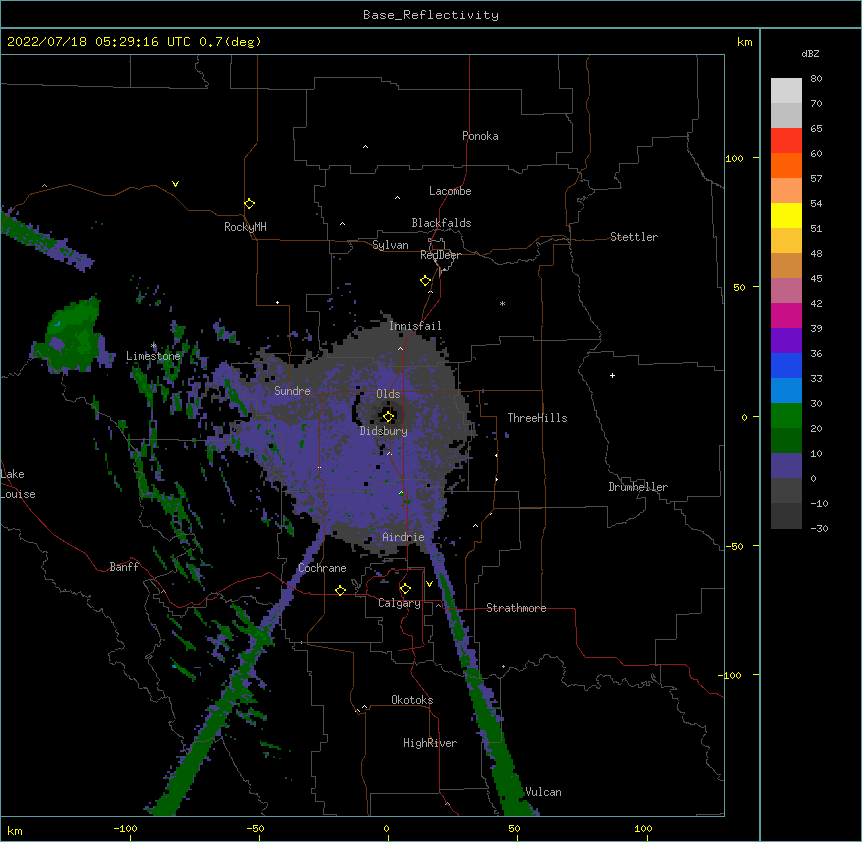Select the yellow 54-51 dBZ legend swatch
This screenshot has height=842, width=862.
tap(786, 215)
